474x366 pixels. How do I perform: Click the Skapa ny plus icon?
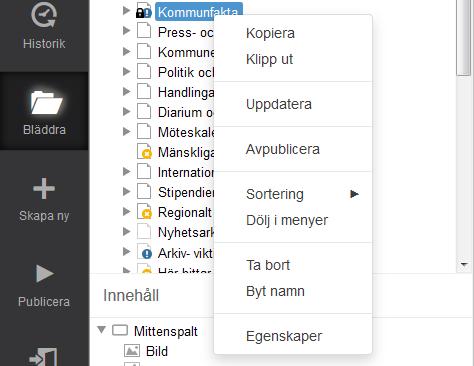point(44,188)
